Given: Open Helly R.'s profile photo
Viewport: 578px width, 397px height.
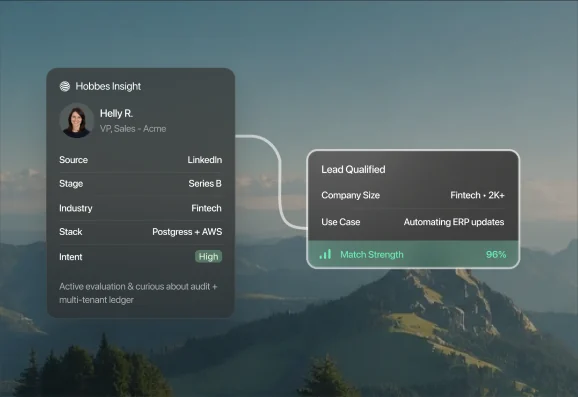Looking at the screenshot, I should [x=77, y=120].
